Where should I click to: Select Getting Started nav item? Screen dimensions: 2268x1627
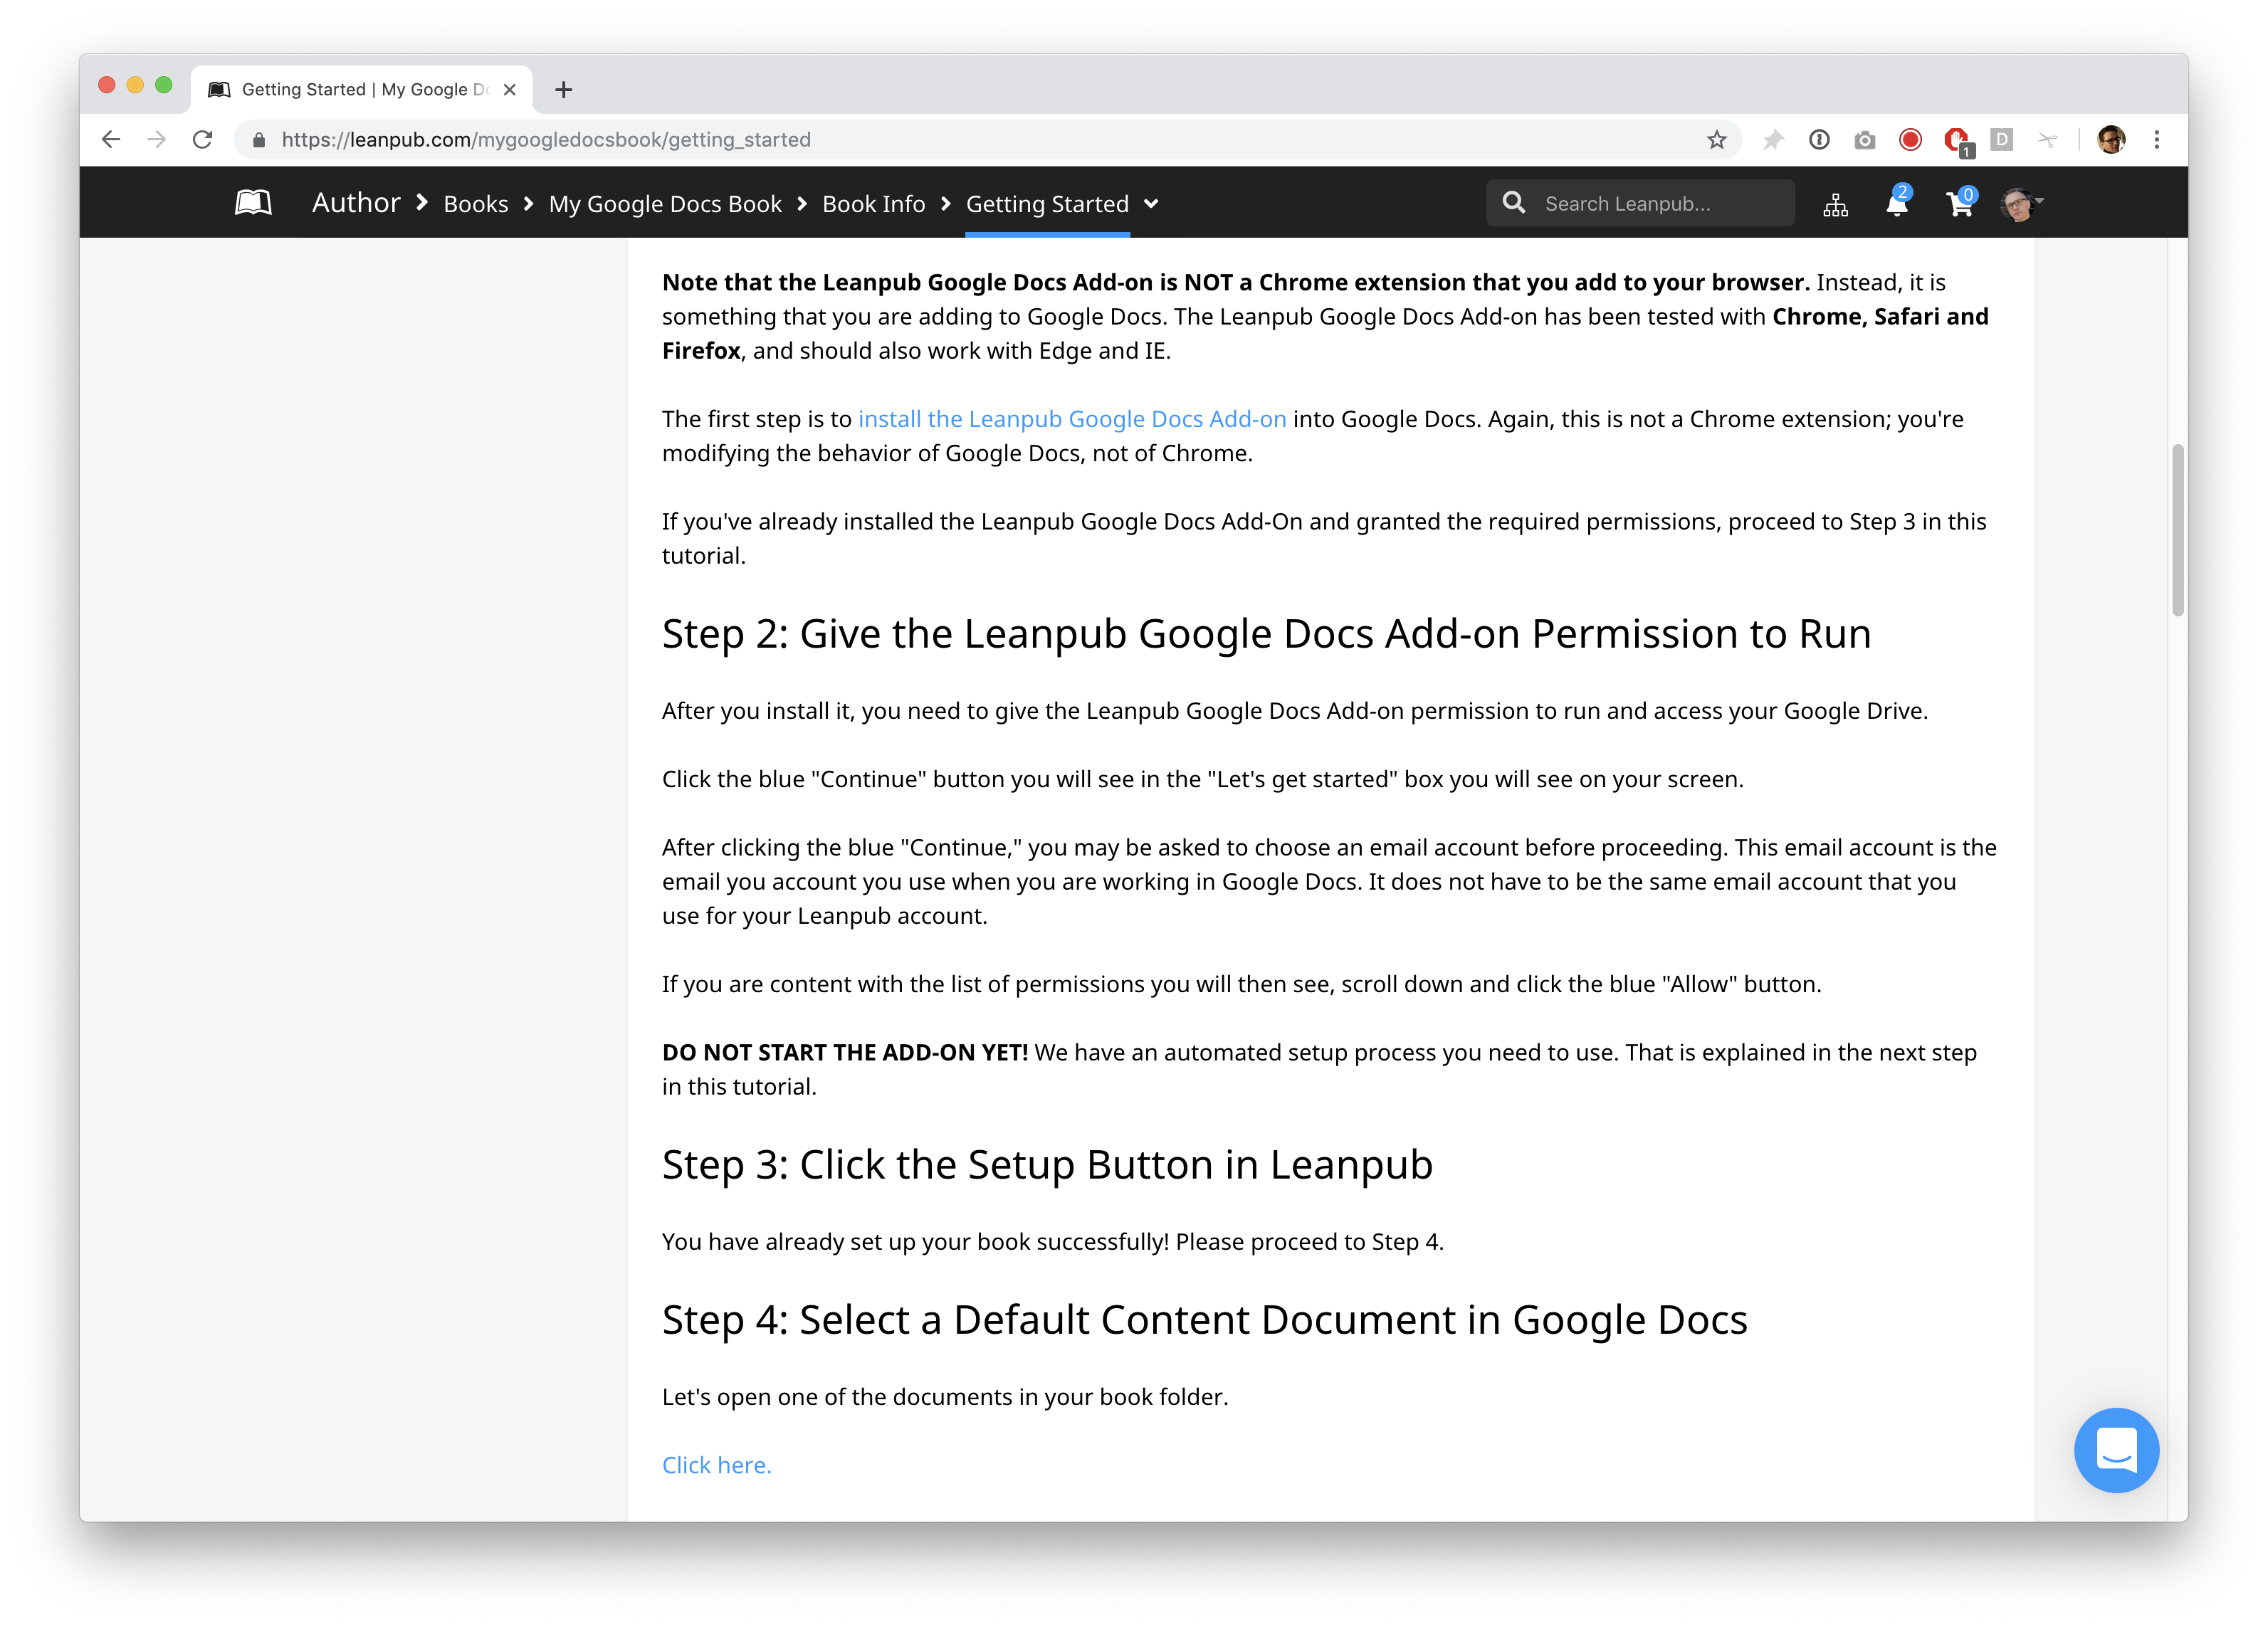pos(1047,204)
